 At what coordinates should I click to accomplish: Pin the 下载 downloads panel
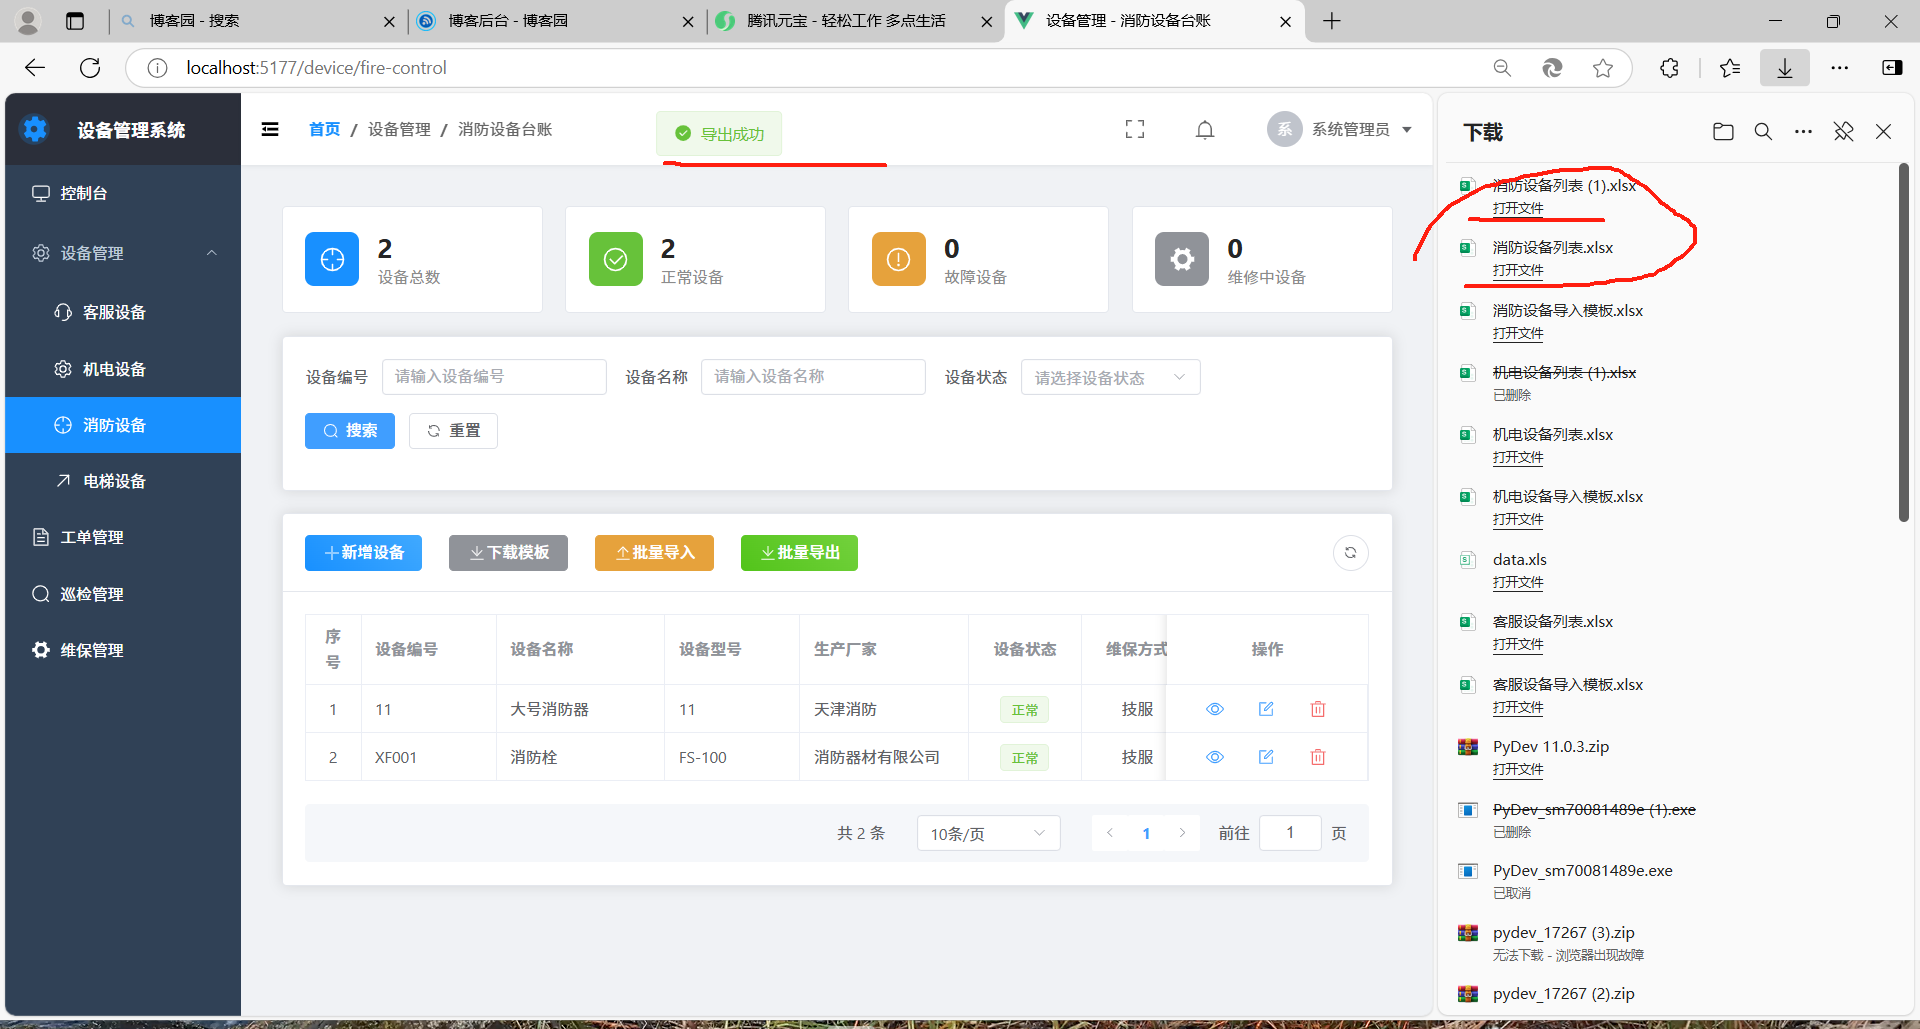[1843, 132]
